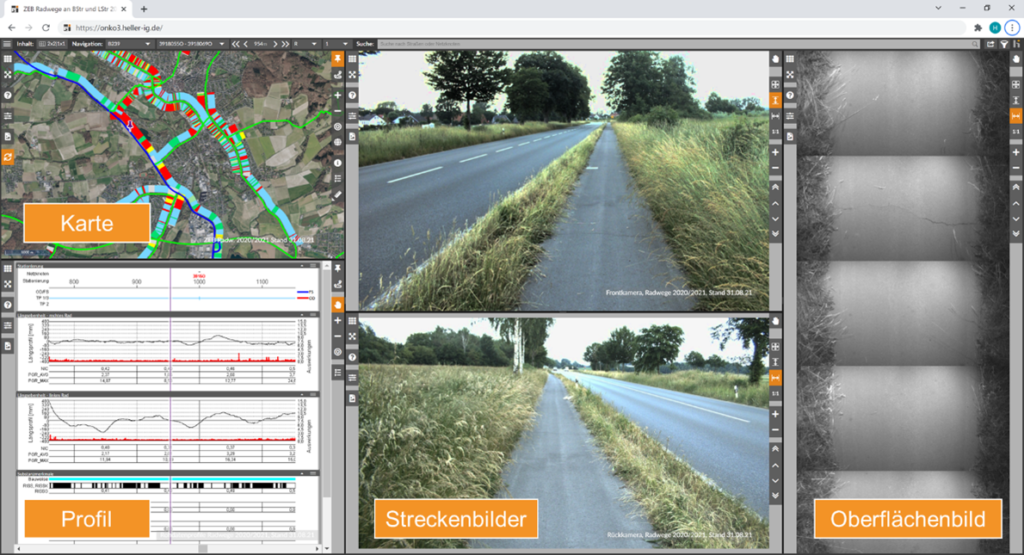Click the filter funnel icon at top right
The image size is (1024, 555).
1004,44
